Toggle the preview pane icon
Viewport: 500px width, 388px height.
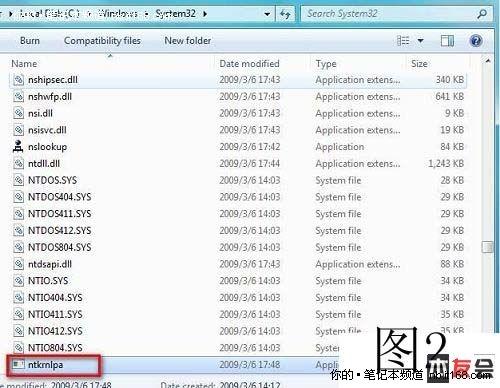[x=447, y=41]
